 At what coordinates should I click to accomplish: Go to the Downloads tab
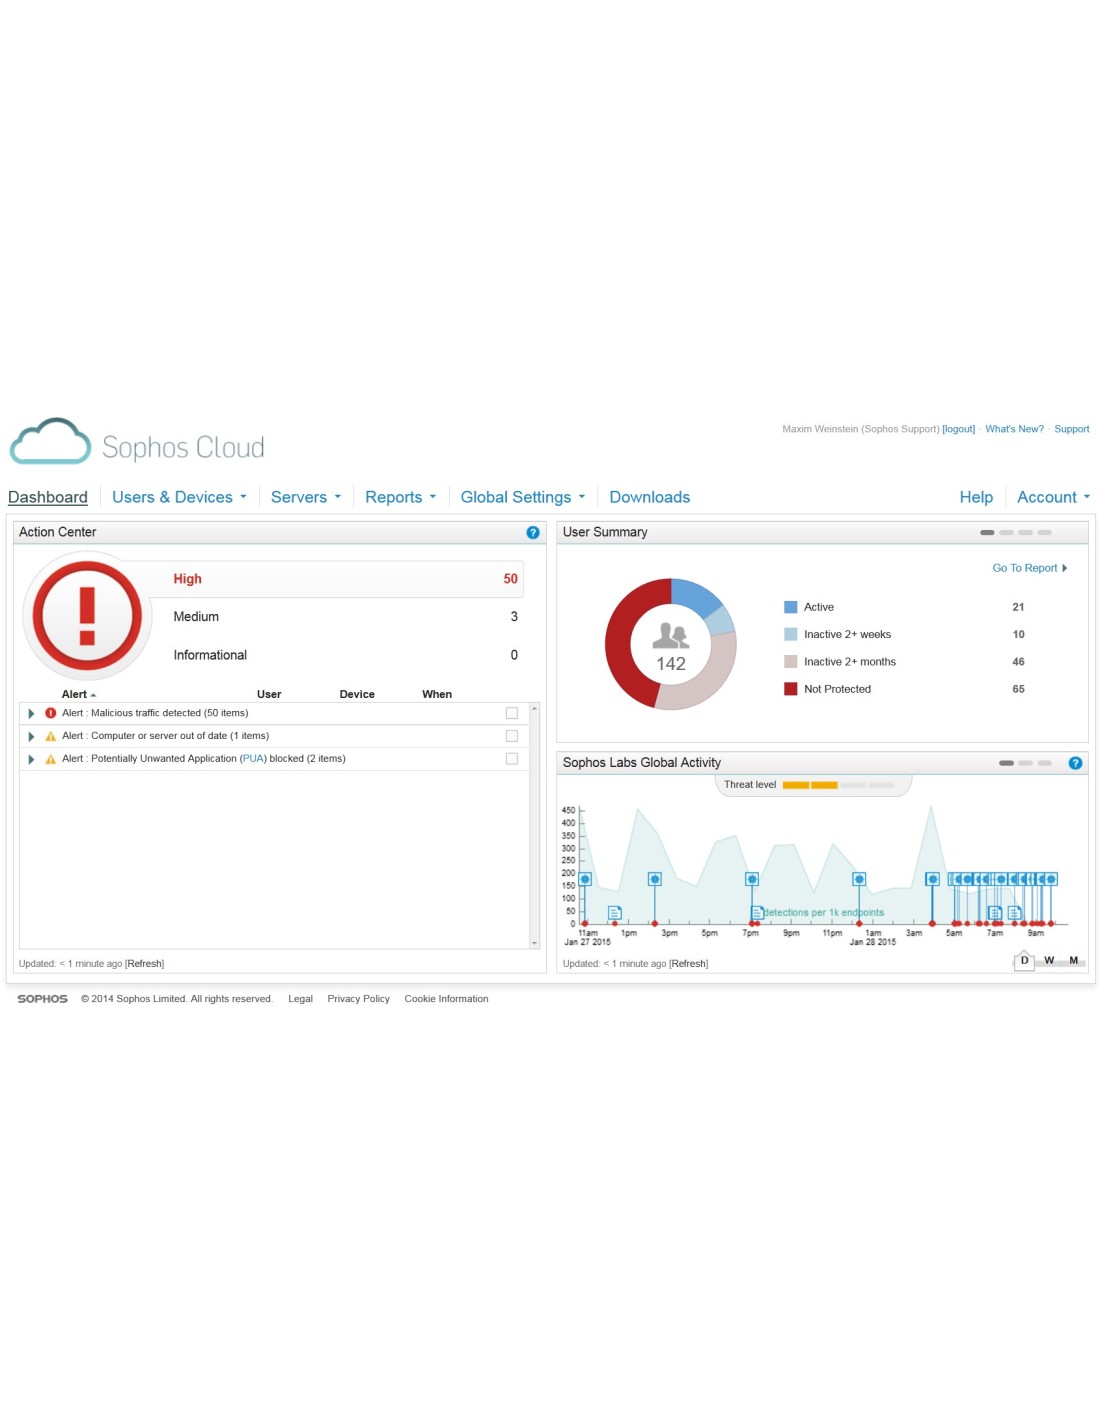pos(649,497)
